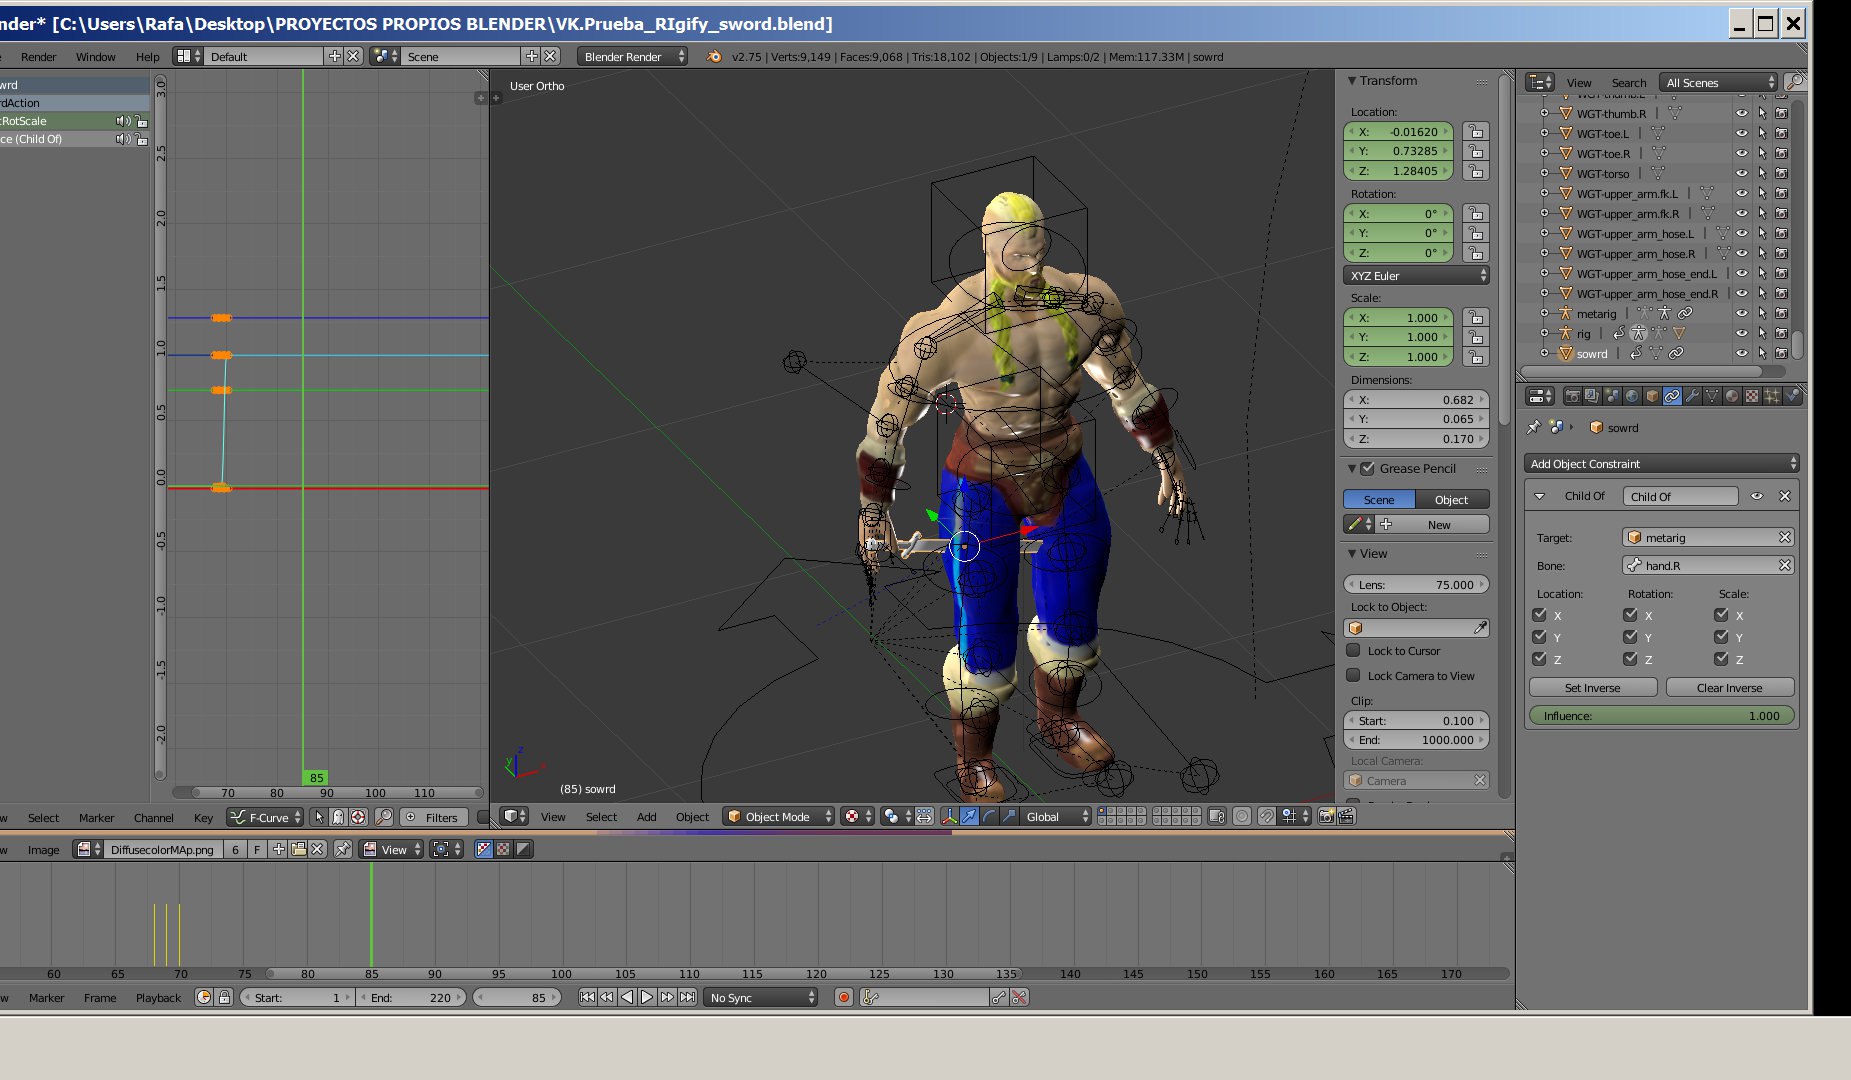
Task: Click the Clear Inverse button
Action: click(1729, 688)
